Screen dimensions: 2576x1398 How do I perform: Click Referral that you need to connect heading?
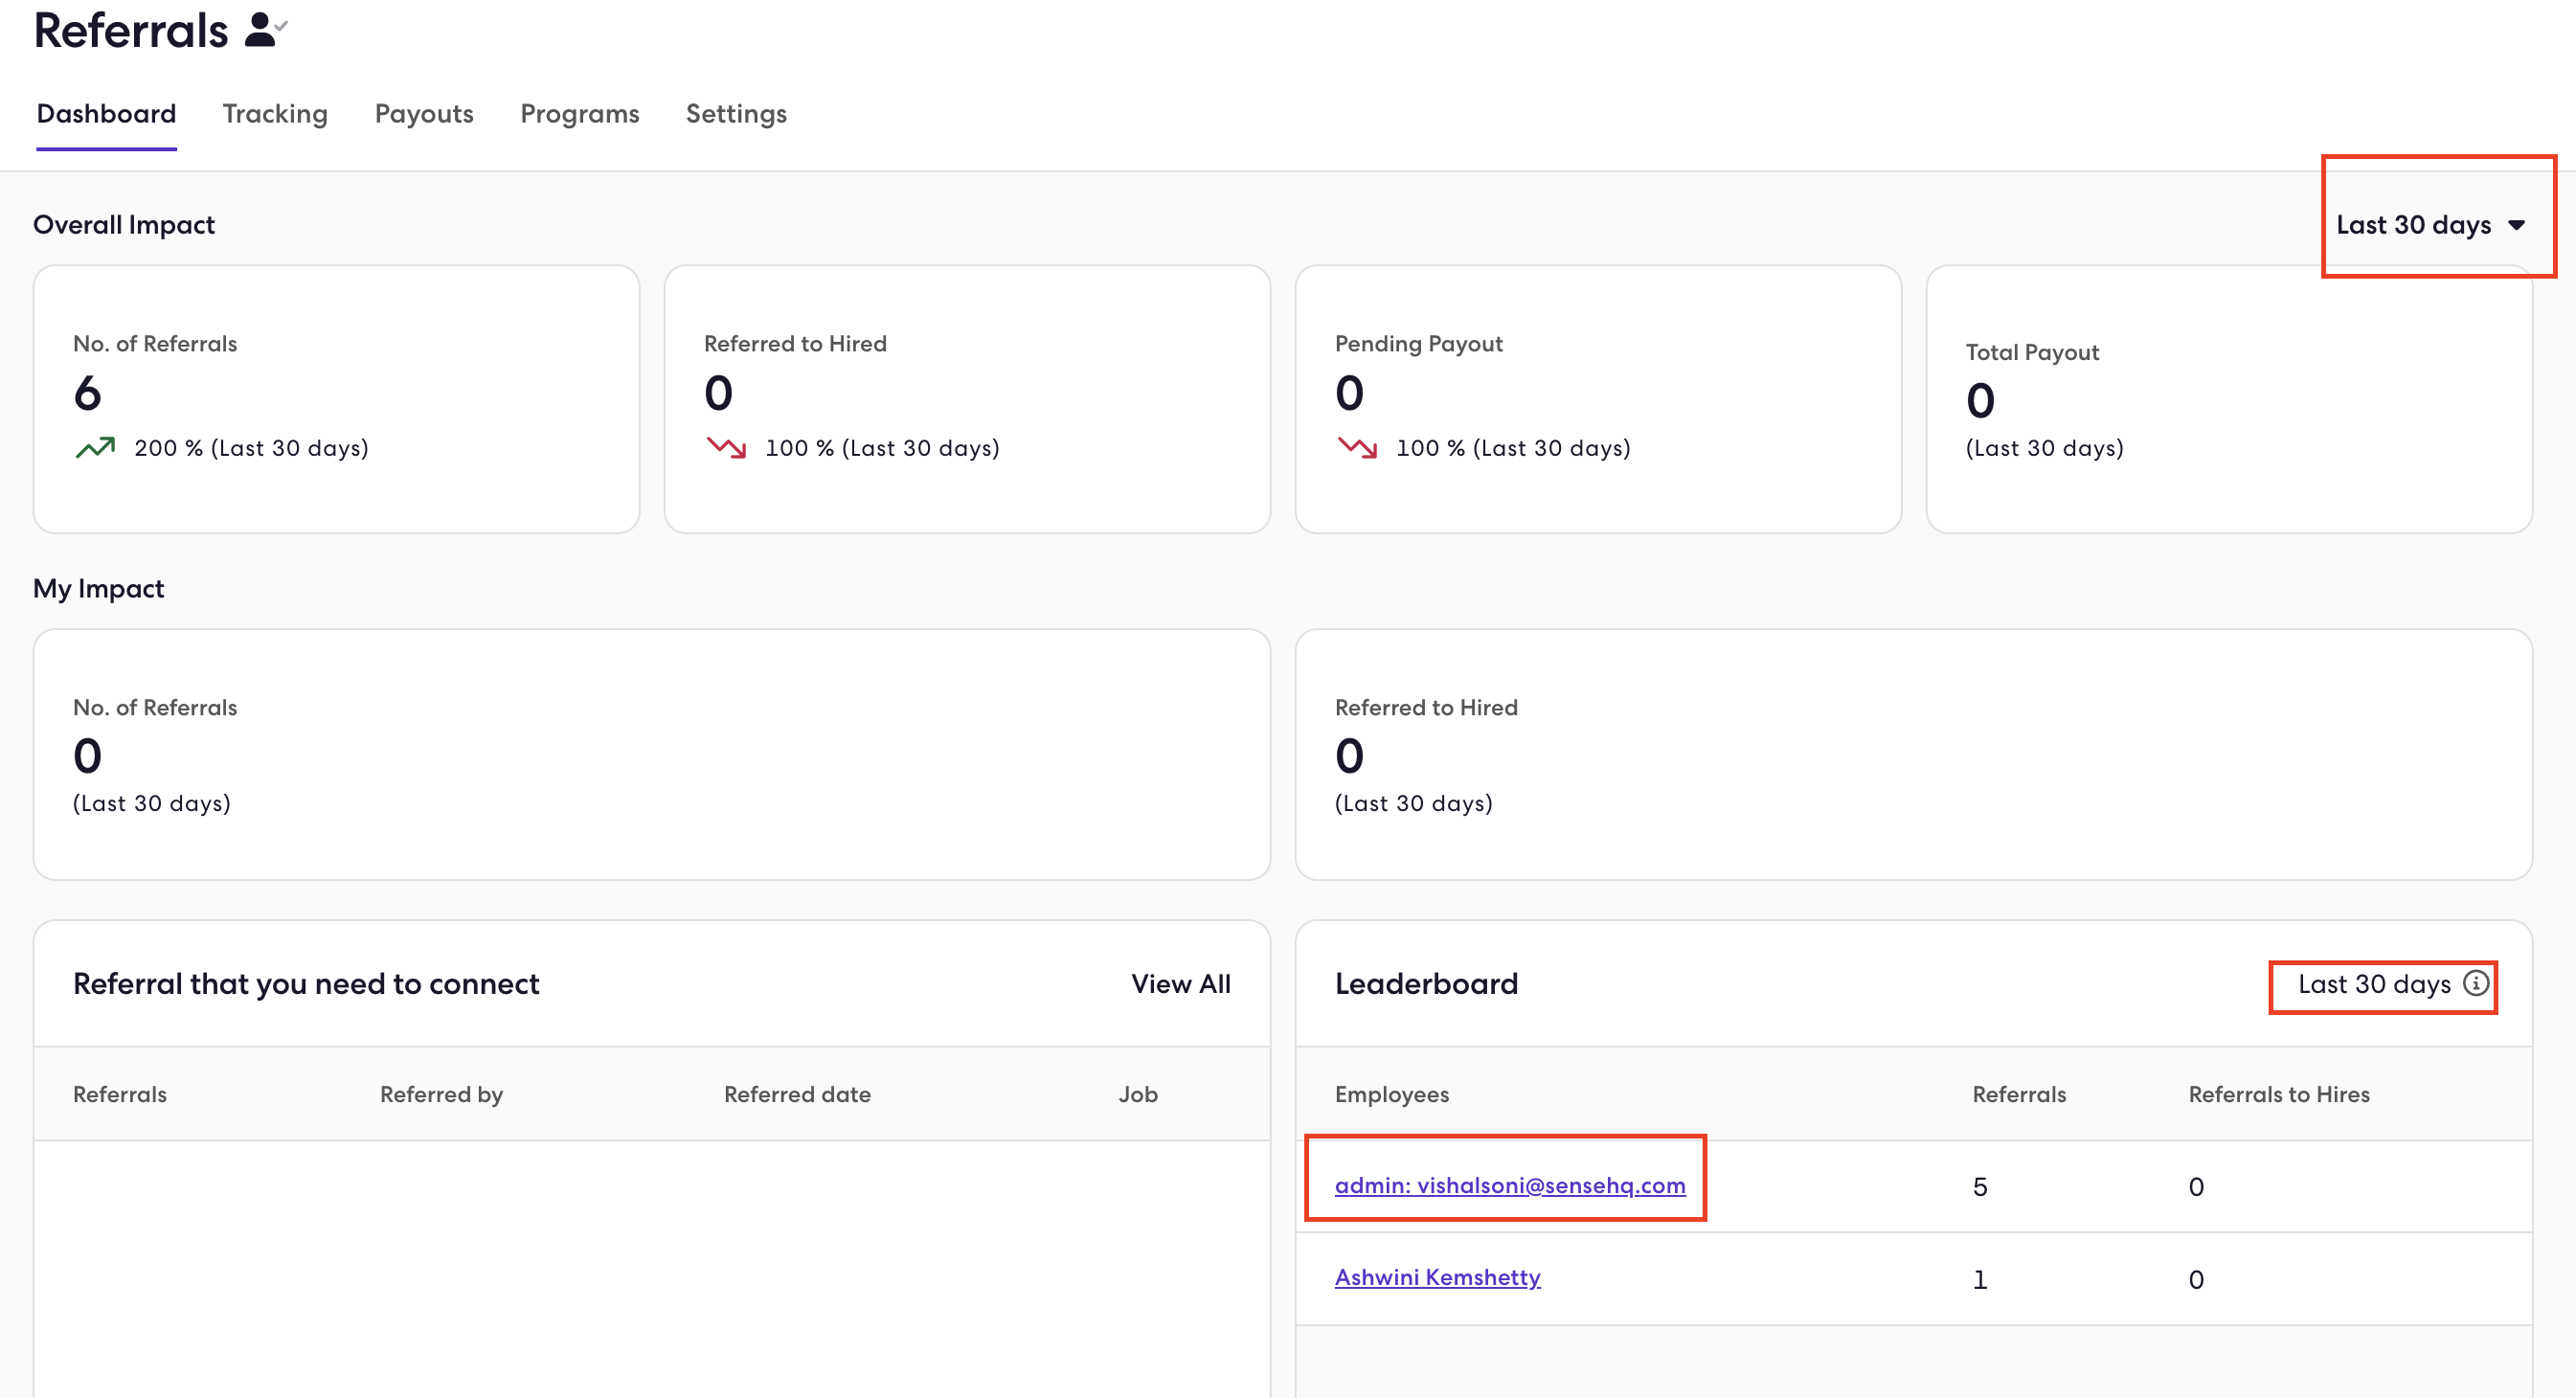306,984
